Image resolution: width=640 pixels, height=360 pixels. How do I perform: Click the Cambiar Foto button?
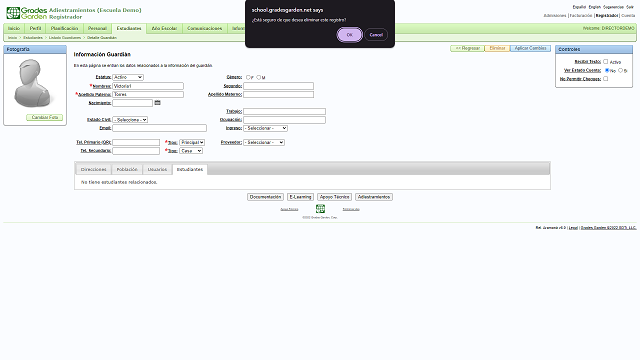click(44, 117)
